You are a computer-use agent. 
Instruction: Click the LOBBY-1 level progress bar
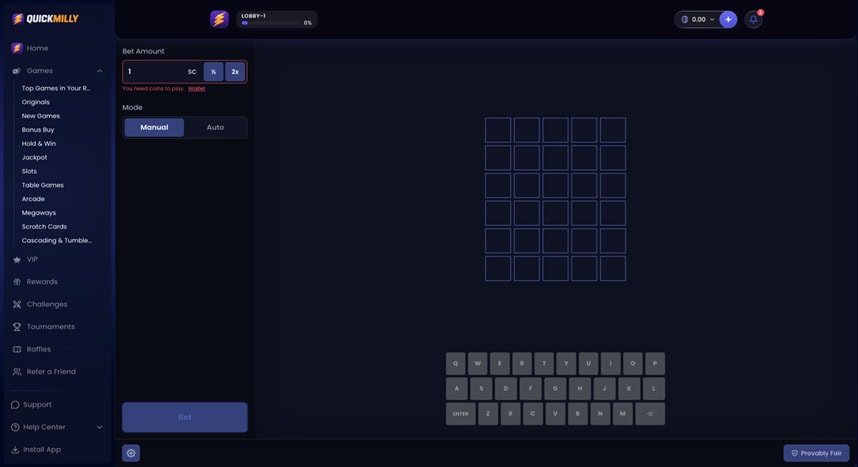(x=276, y=23)
